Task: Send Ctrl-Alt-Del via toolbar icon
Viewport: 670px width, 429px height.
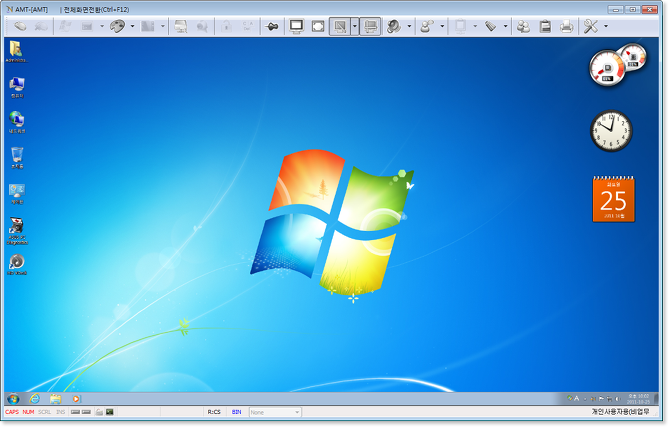Action: [248, 26]
